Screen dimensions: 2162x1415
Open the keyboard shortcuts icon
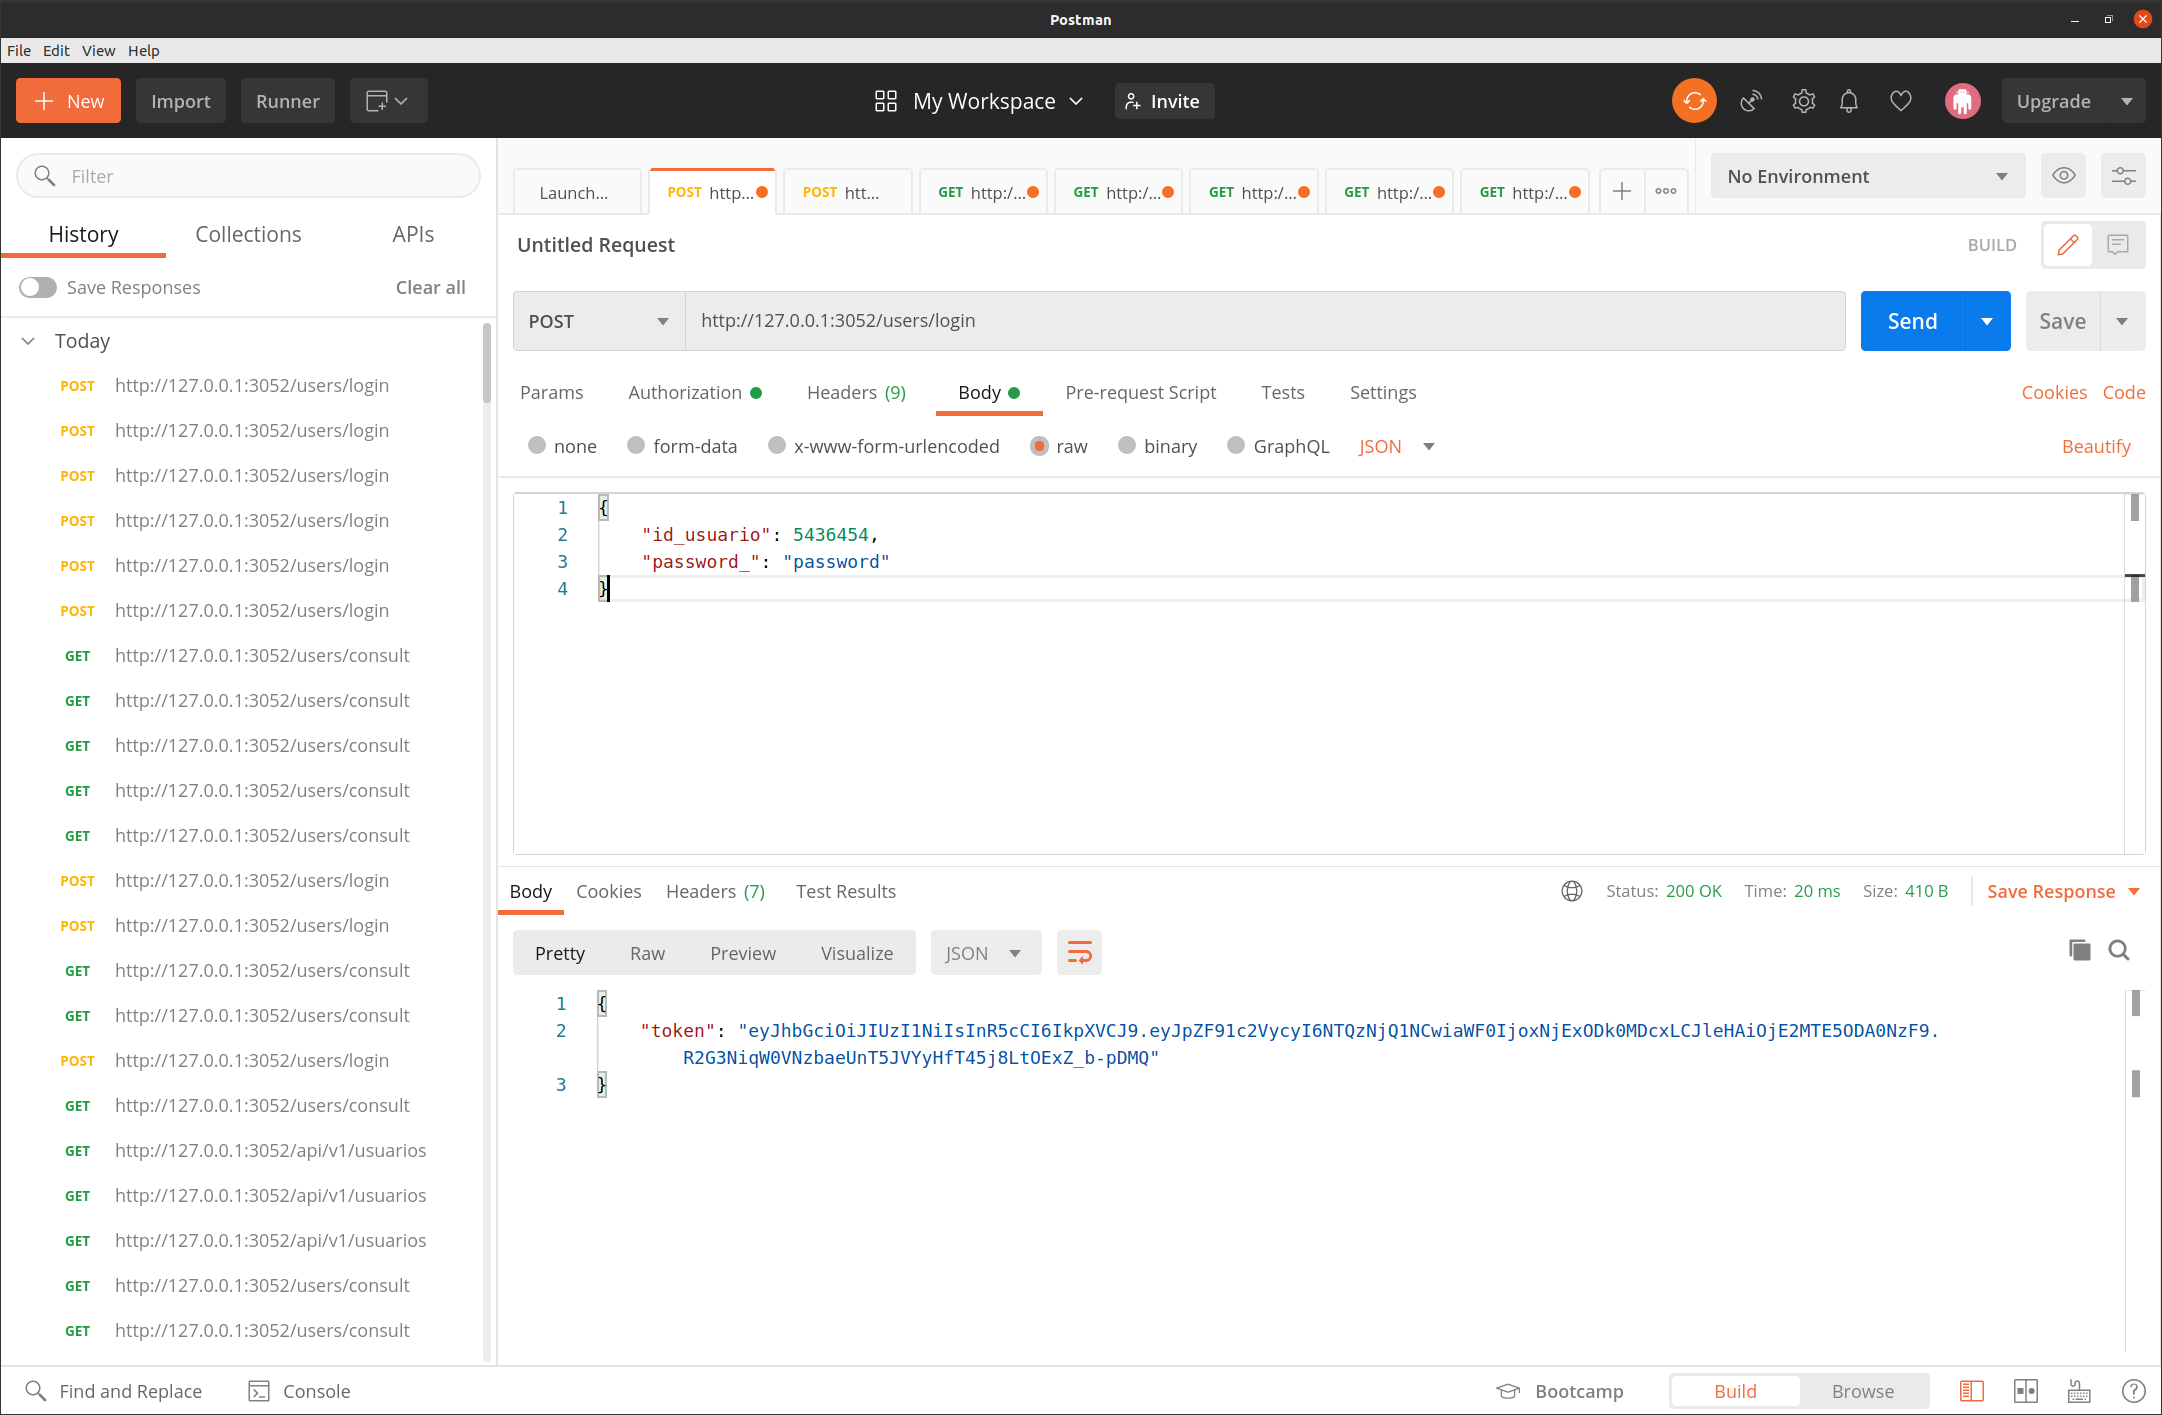click(x=2079, y=1391)
